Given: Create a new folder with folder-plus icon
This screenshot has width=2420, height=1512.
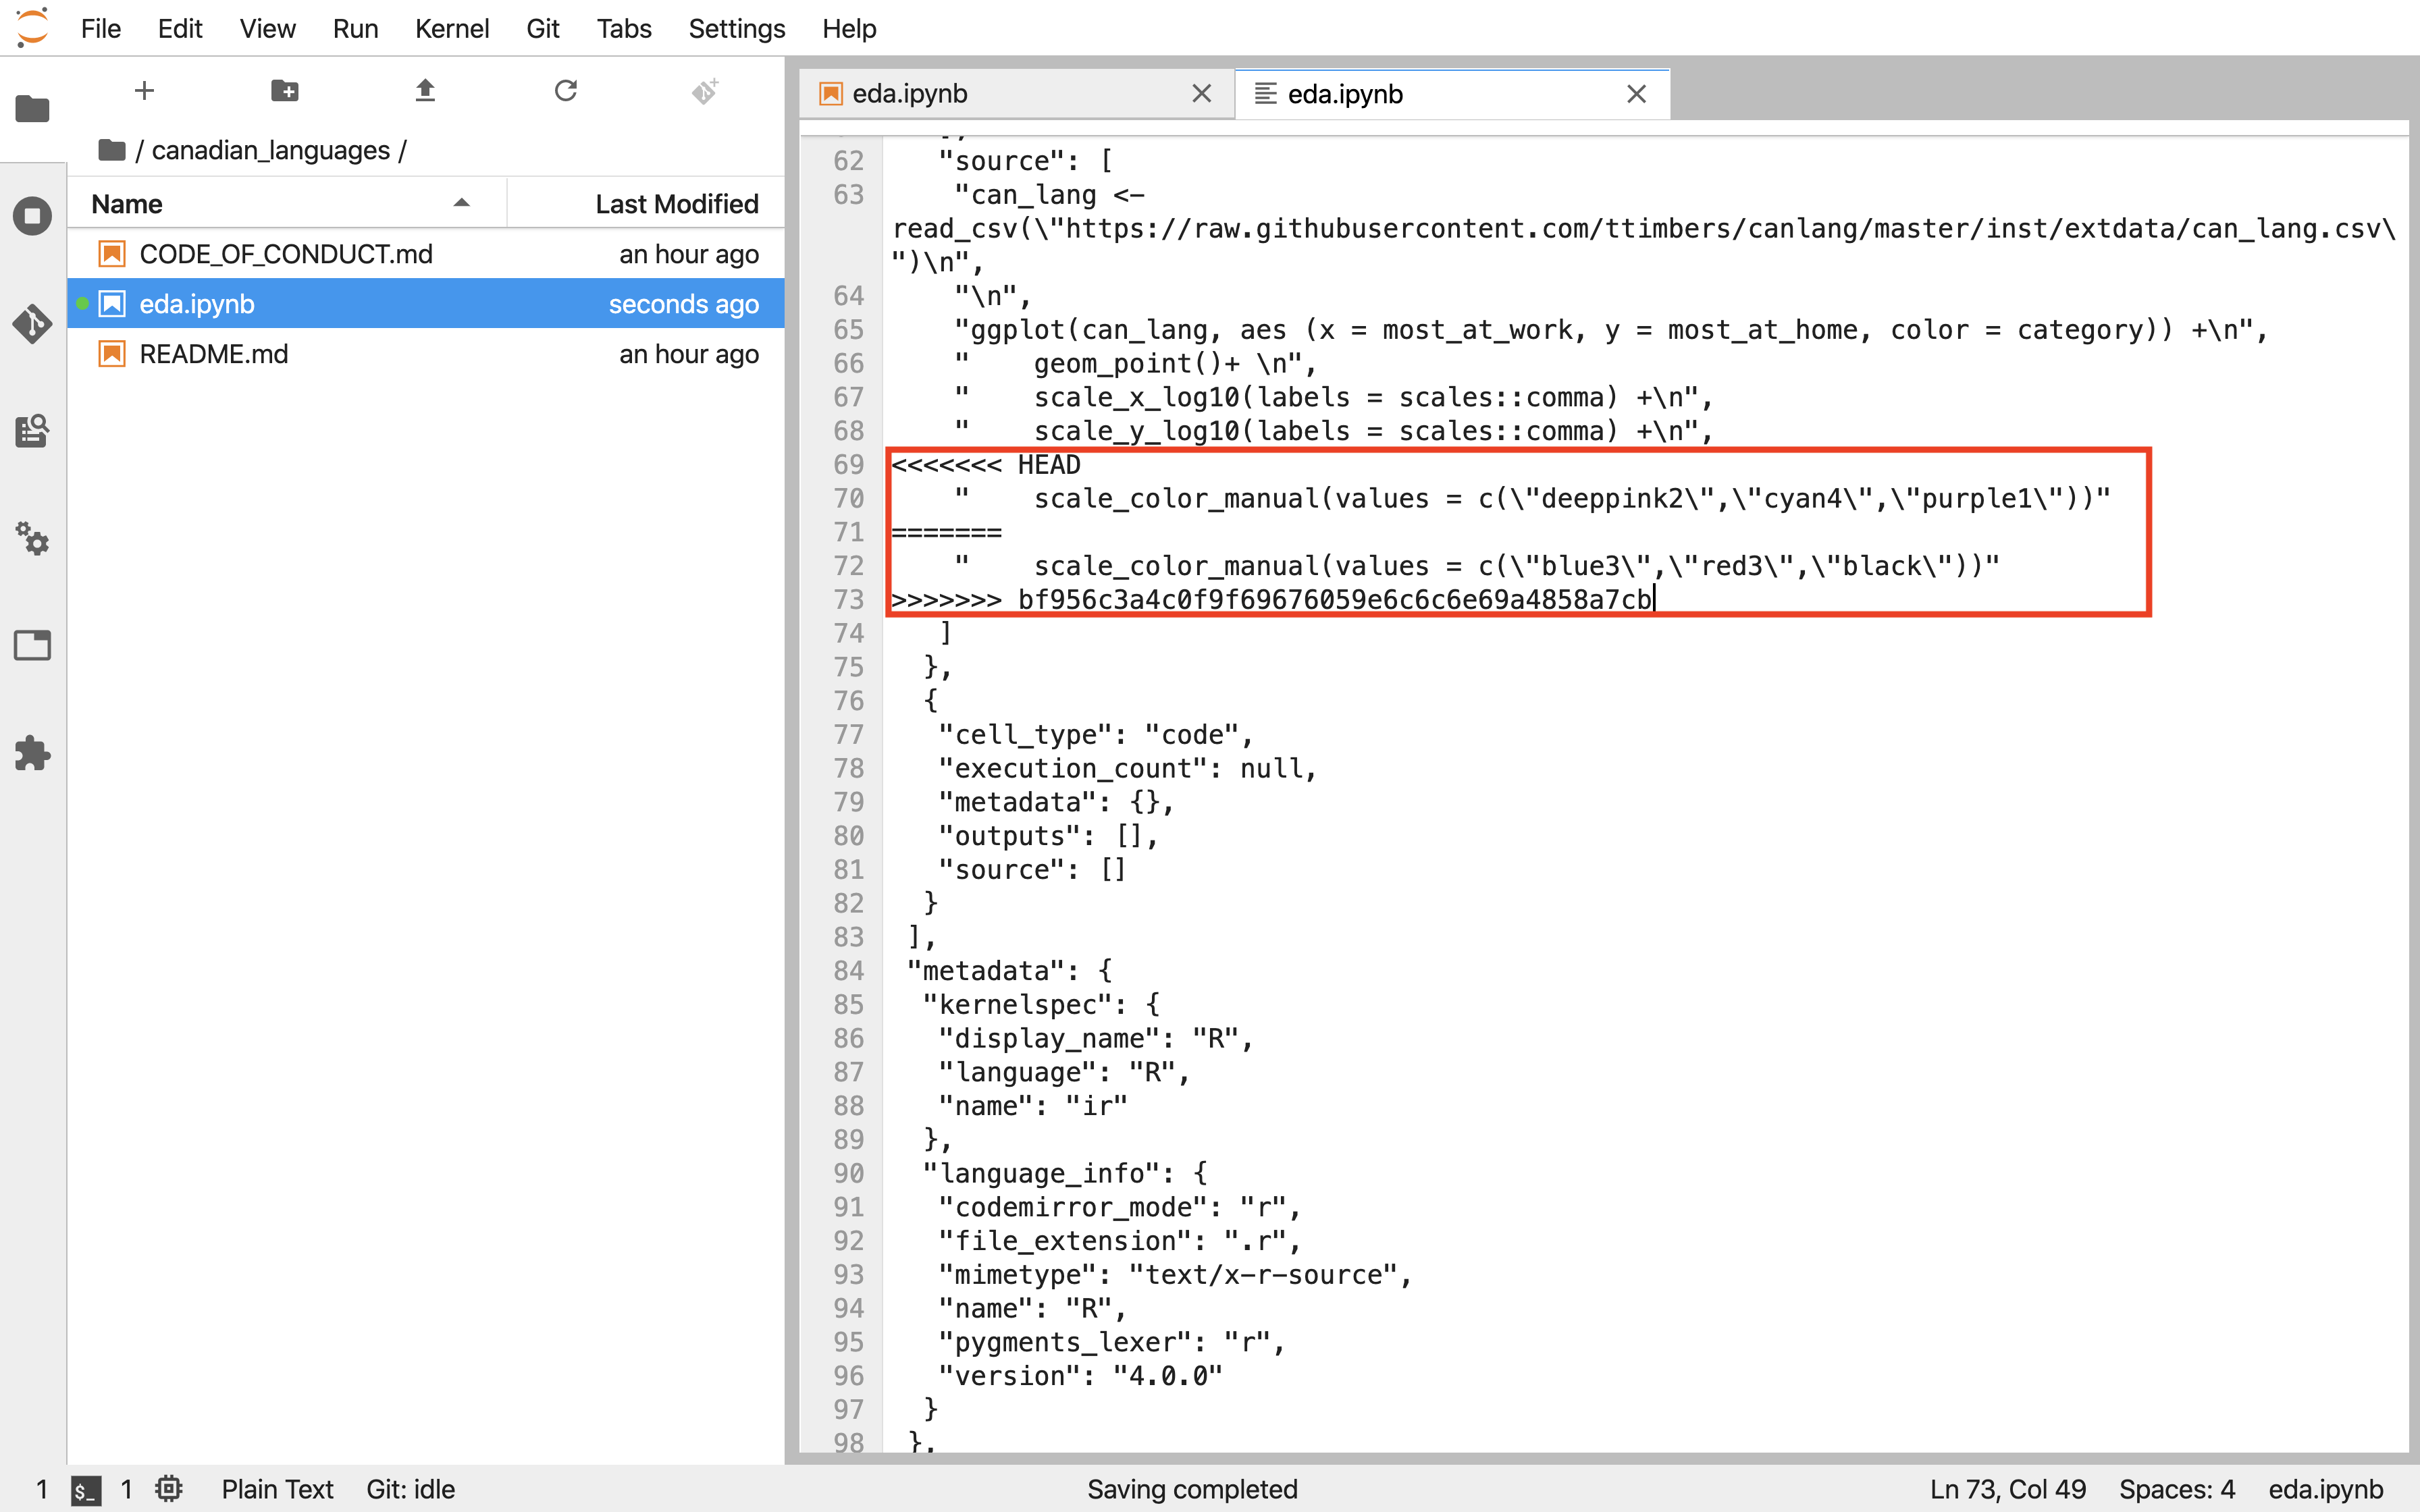Looking at the screenshot, I should (x=285, y=91).
